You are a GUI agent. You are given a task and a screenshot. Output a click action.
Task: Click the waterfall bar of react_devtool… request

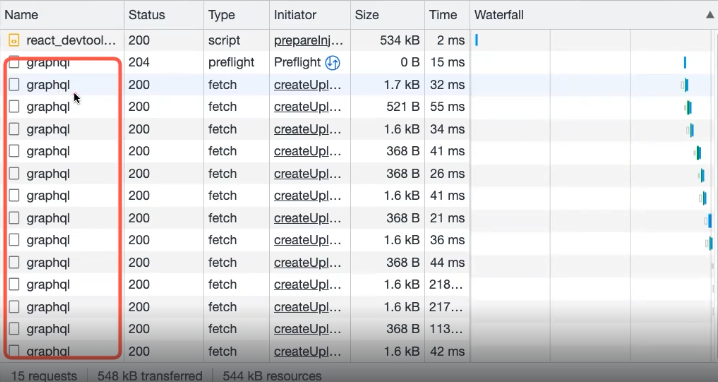(x=477, y=40)
